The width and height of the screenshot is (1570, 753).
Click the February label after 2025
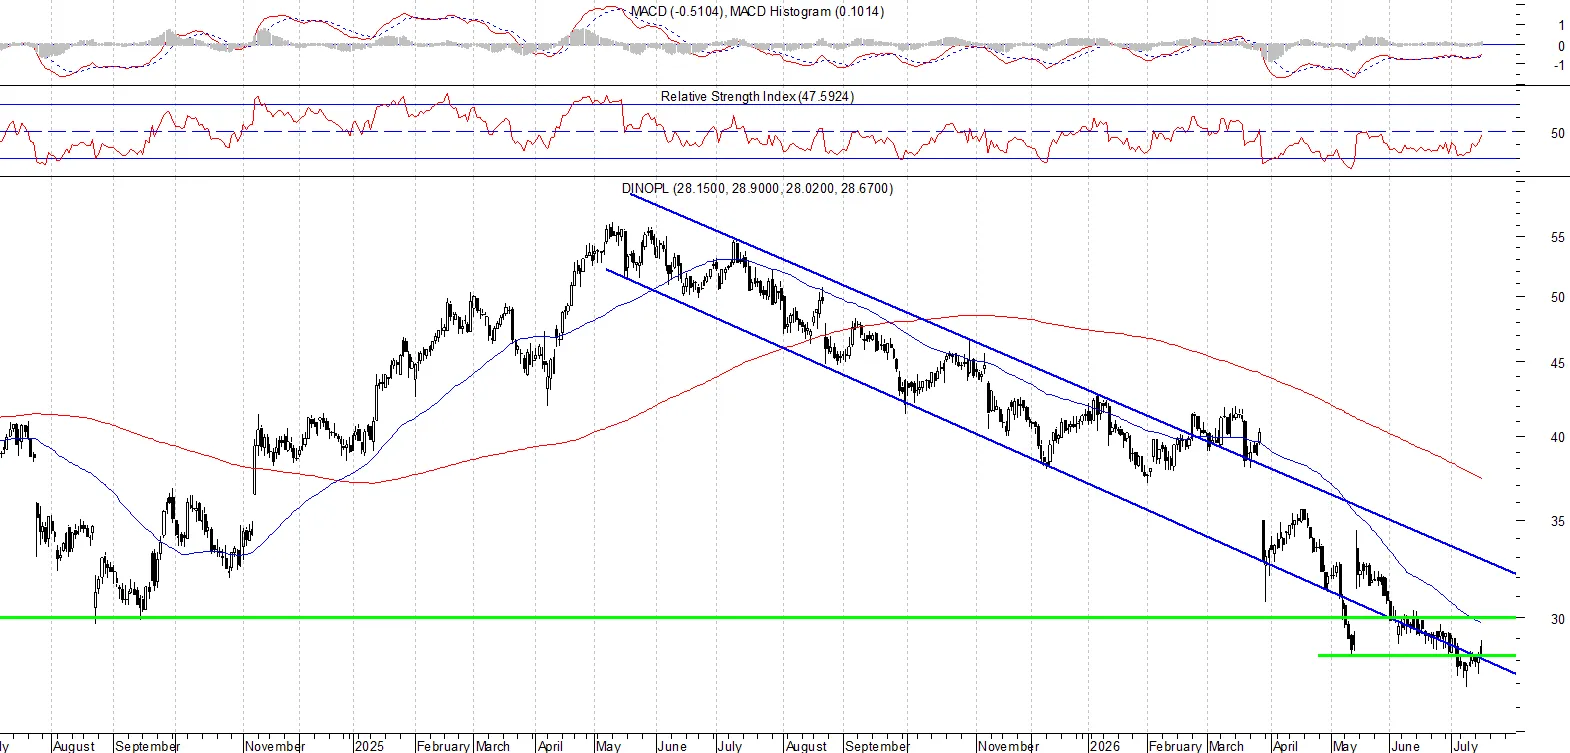(443, 746)
